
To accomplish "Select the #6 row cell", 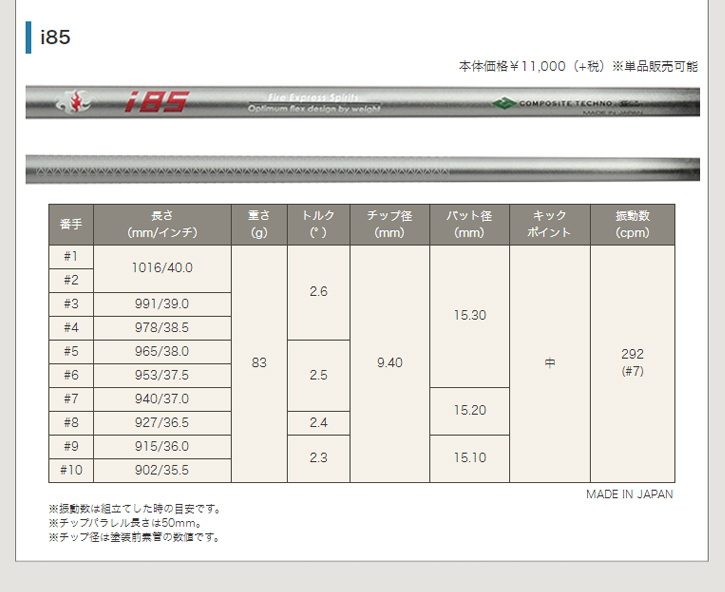I will coord(71,376).
